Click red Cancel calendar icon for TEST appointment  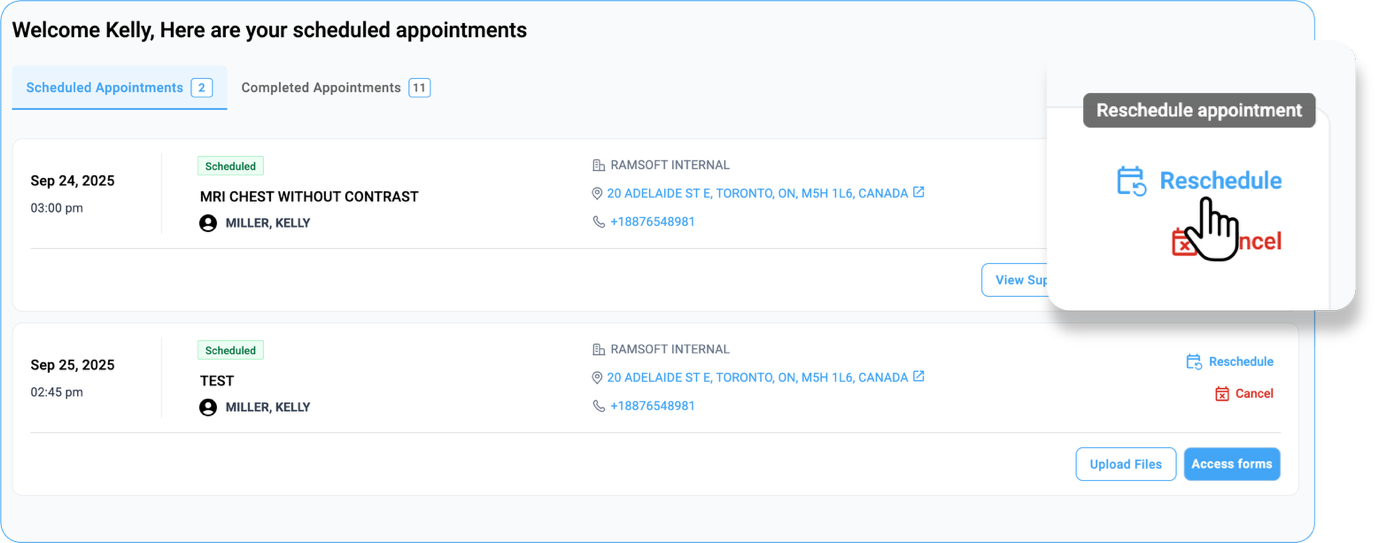1221,394
